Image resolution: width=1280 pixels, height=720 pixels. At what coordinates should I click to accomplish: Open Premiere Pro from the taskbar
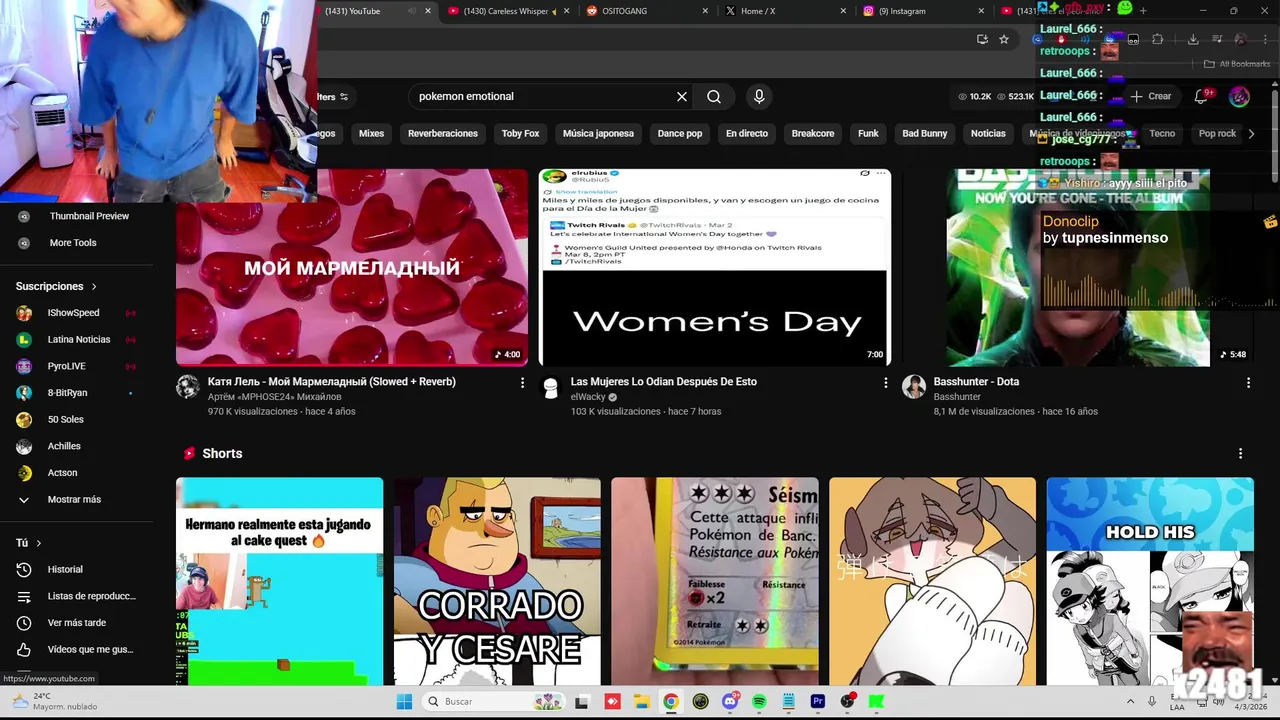[x=817, y=702]
